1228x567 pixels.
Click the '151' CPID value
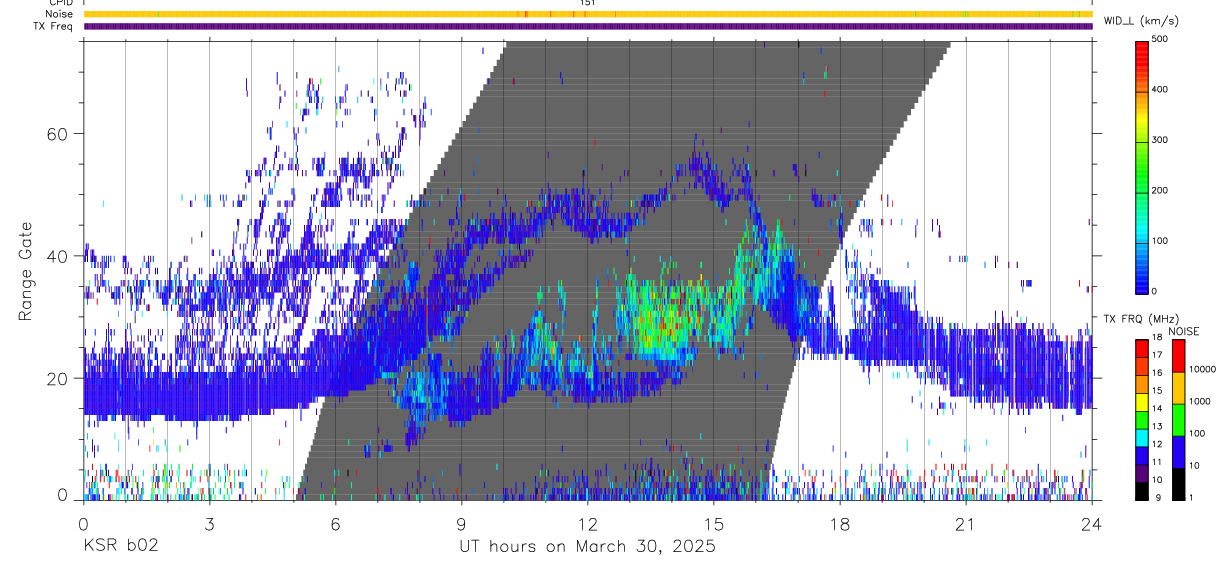[x=588, y=3]
